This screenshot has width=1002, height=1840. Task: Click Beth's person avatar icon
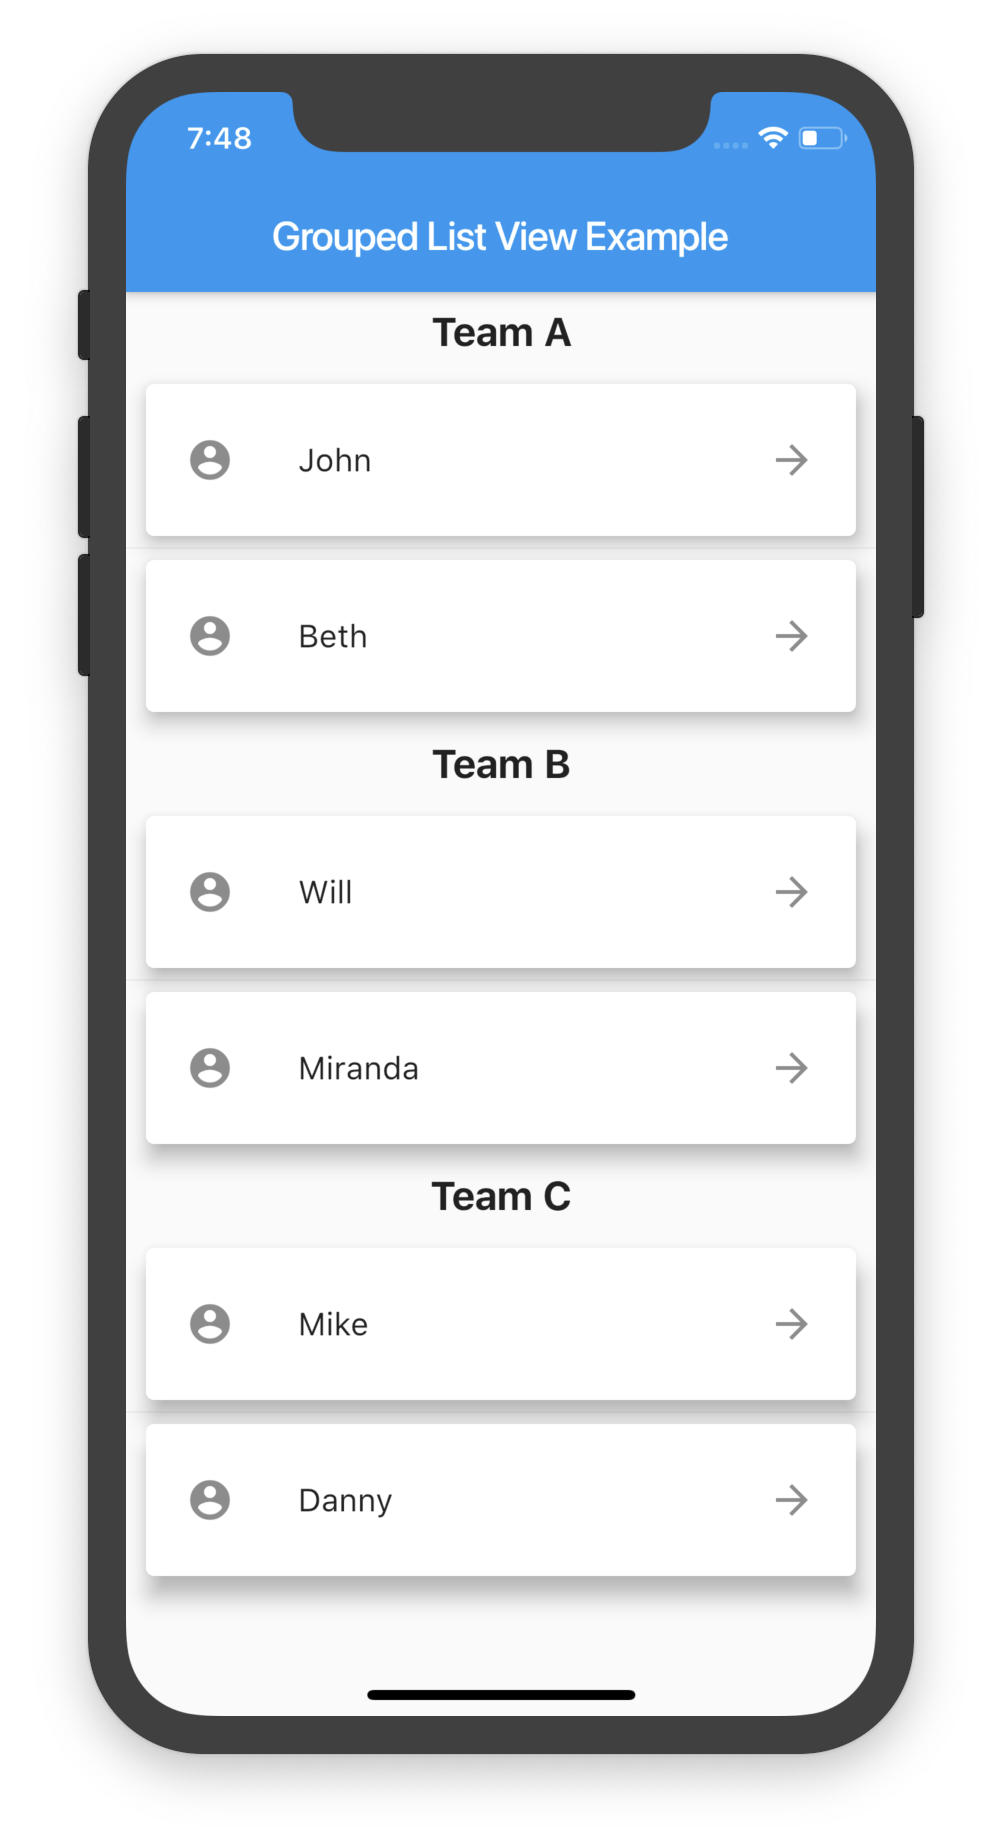[209, 636]
